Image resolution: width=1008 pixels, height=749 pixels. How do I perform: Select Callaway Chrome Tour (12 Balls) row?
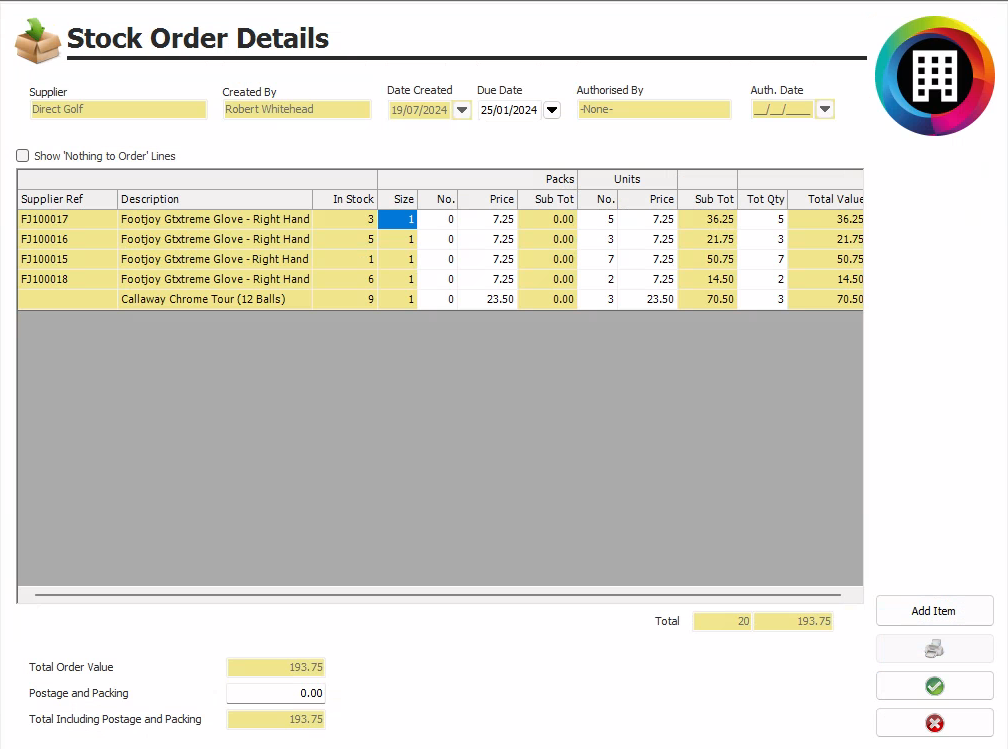coord(440,299)
